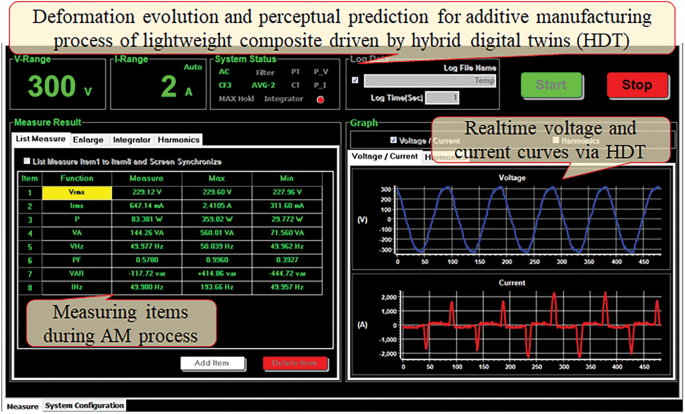Click the red Integrator indicator light
This screenshot has width=685, height=414.
click(320, 100)
